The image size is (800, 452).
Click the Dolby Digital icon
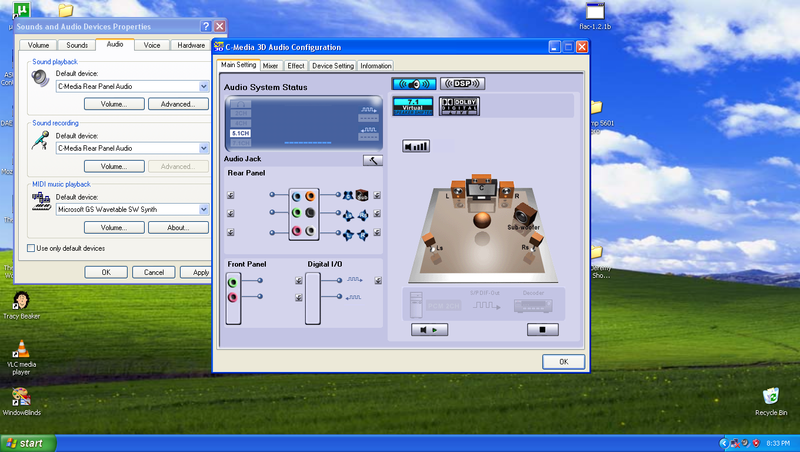point(459,106)
